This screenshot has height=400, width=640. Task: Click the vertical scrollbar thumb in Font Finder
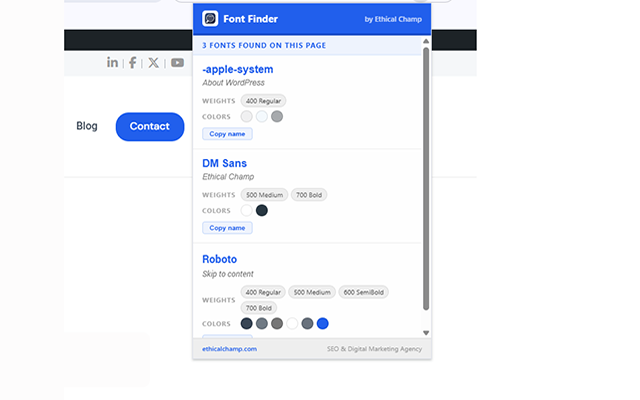(426, 179)
